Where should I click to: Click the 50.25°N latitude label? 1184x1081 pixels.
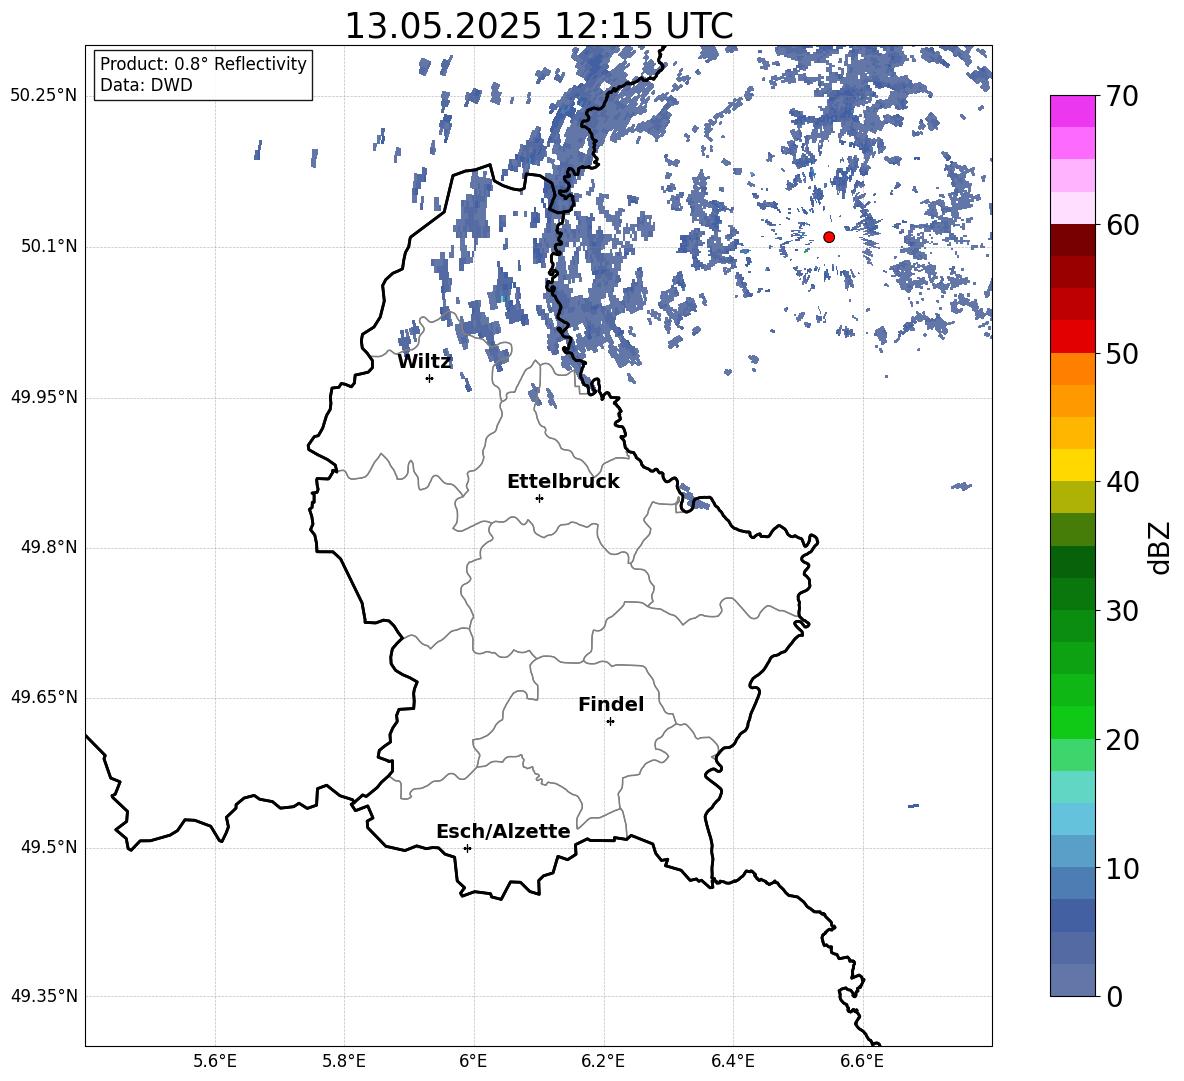[44, 96]
